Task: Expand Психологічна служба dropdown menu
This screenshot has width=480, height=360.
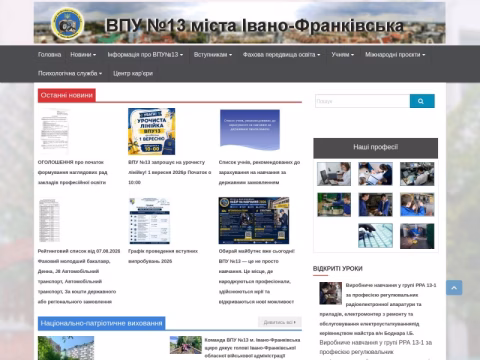Action: coord(70,73)
